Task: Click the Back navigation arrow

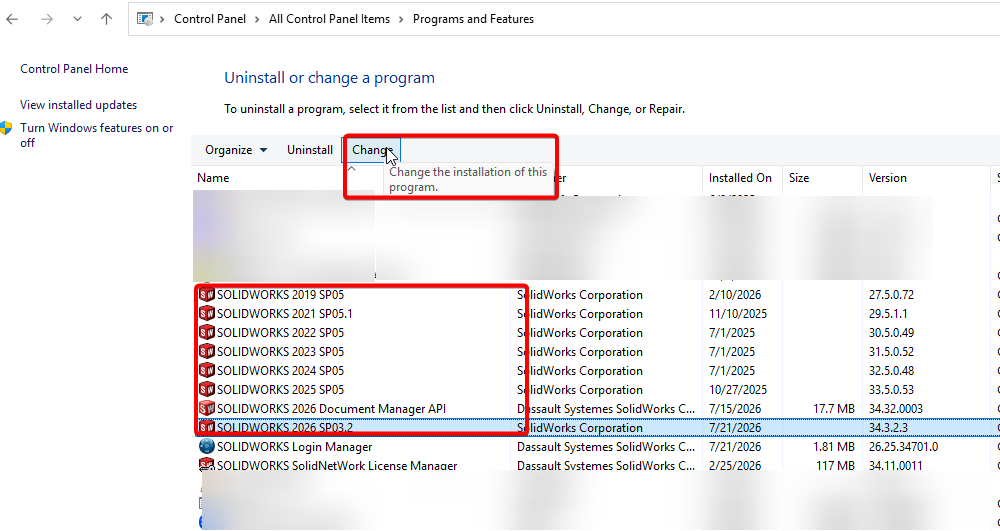Action: tap(12, 19)
